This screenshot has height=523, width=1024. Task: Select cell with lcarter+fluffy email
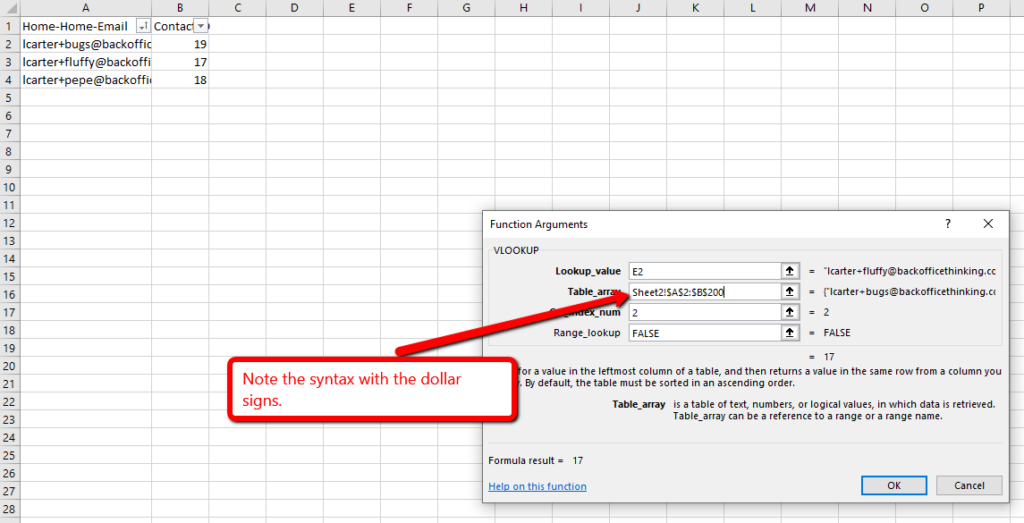coord(86,62)
